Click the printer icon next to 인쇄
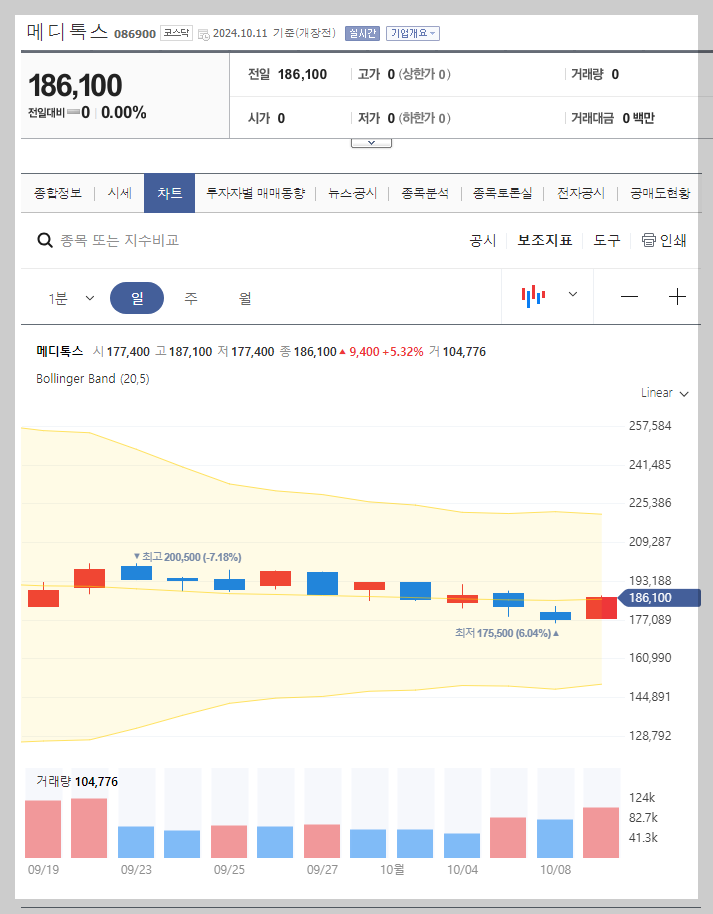 click(x=648, y=240)
